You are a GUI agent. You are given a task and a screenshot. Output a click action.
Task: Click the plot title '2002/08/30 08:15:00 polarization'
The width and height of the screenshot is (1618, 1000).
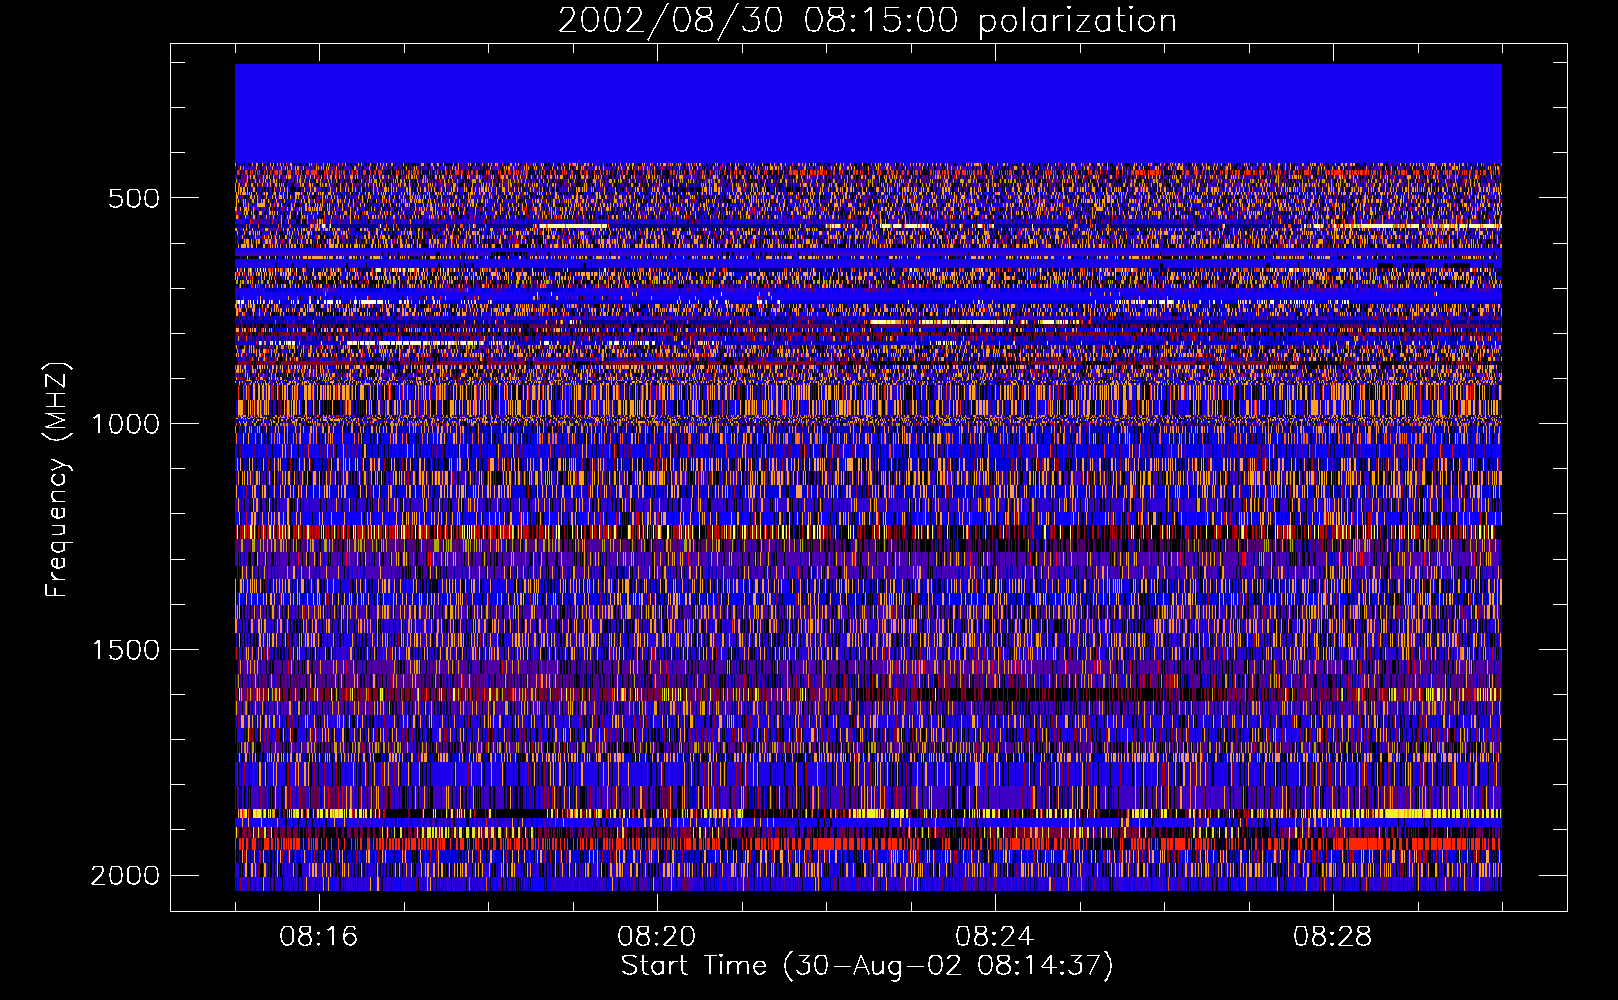tap(867, 20)
